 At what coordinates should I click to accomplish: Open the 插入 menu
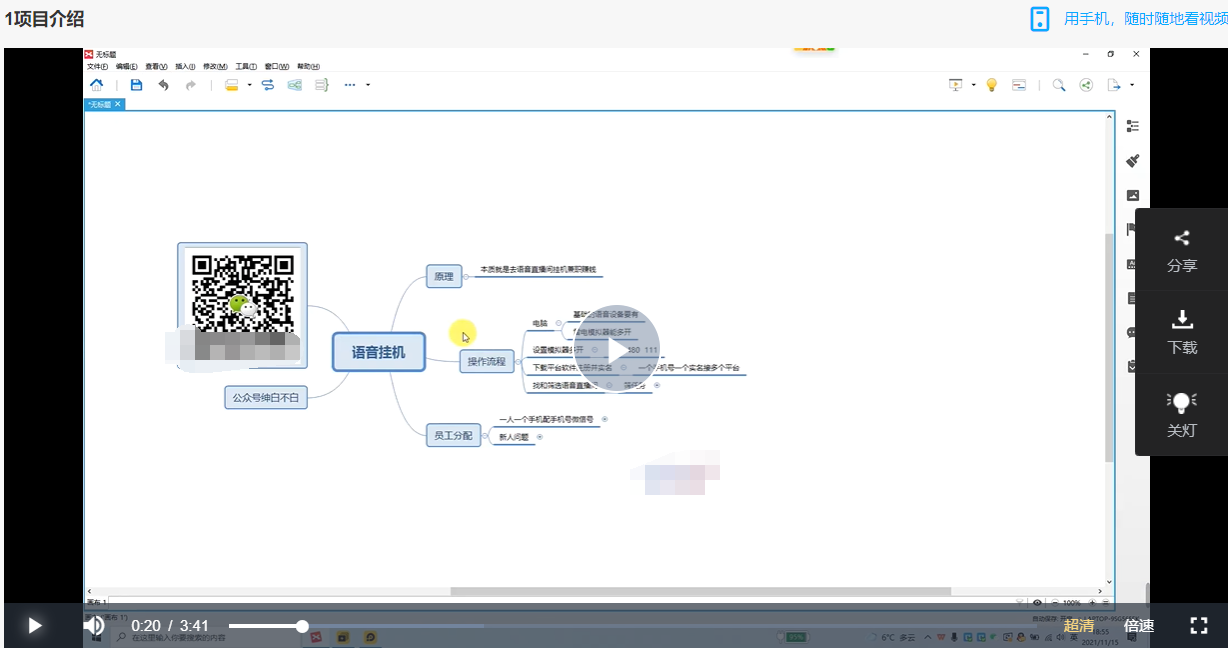(185, 67)
